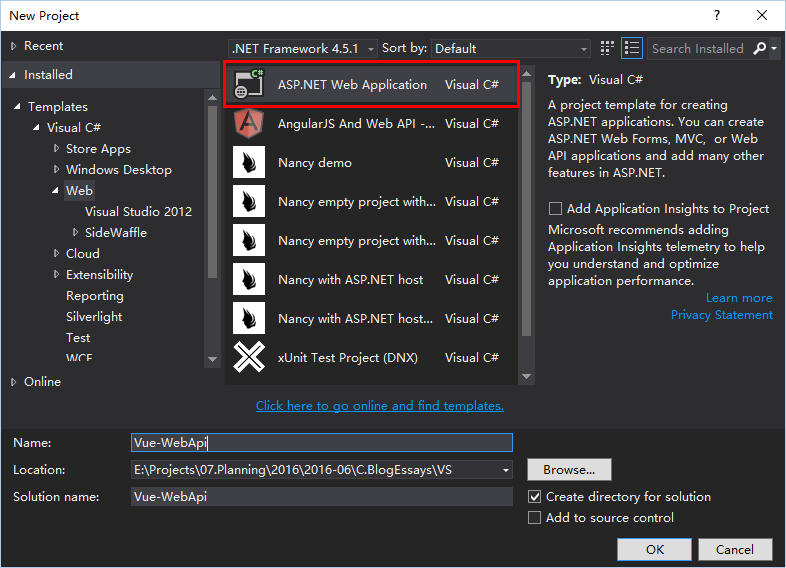786x568 pixels.
Task: Click in the Solution name field
Action: coord(322,497)
